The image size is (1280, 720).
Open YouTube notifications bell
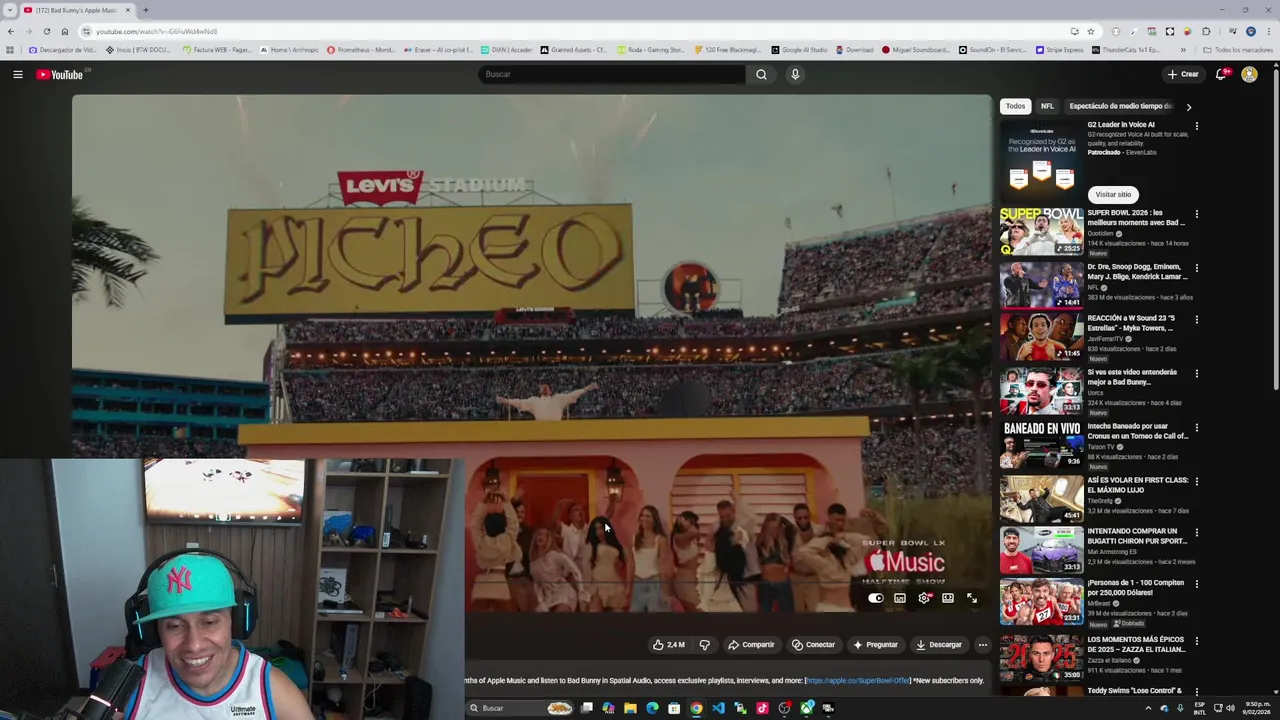[x=1221, y=74]
